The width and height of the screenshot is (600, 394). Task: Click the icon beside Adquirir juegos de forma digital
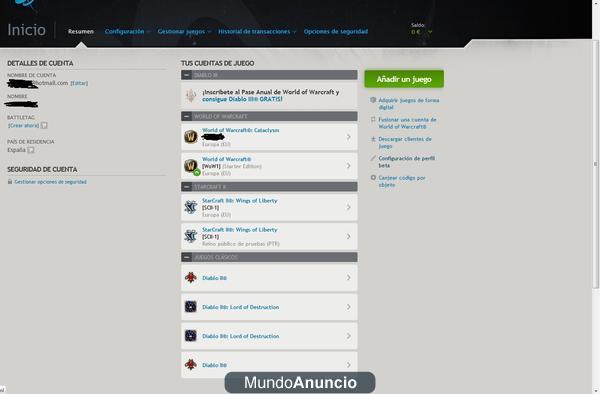pos(373,100)
